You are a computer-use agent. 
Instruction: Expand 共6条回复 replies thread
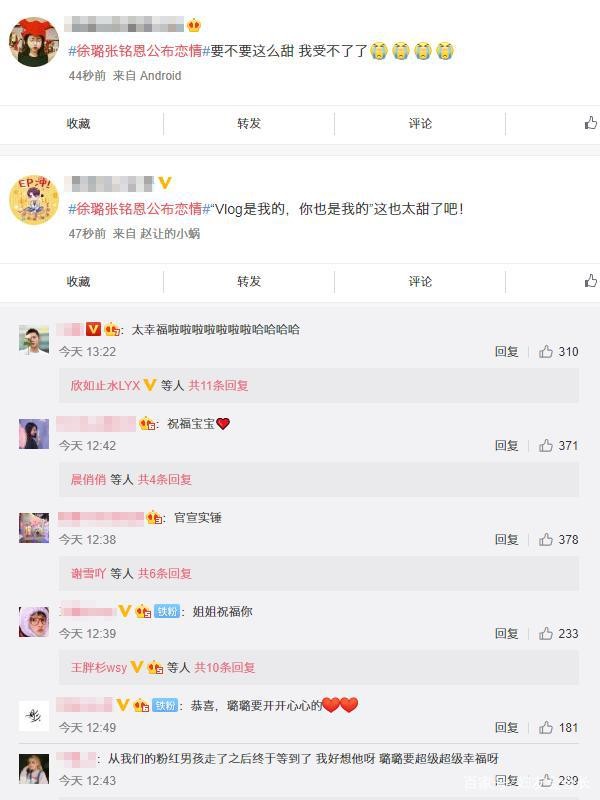(x=165, y=573)
